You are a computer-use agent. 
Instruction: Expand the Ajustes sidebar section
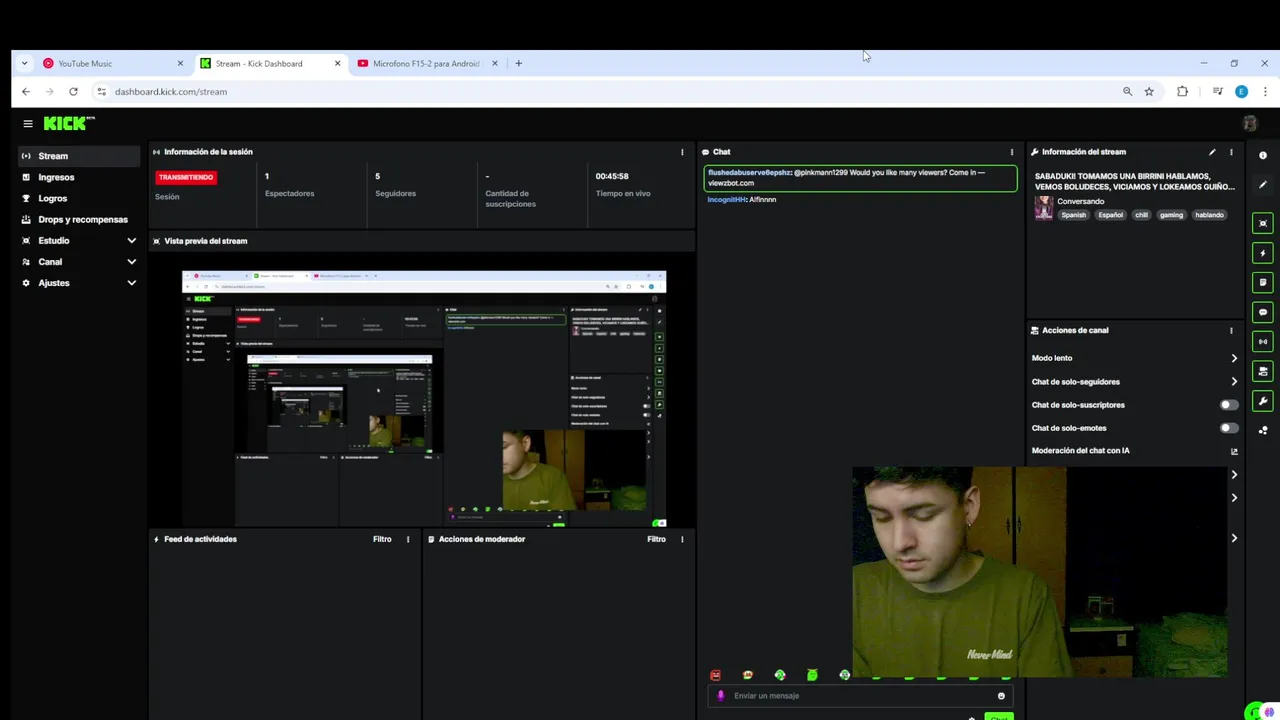[131, 283]
